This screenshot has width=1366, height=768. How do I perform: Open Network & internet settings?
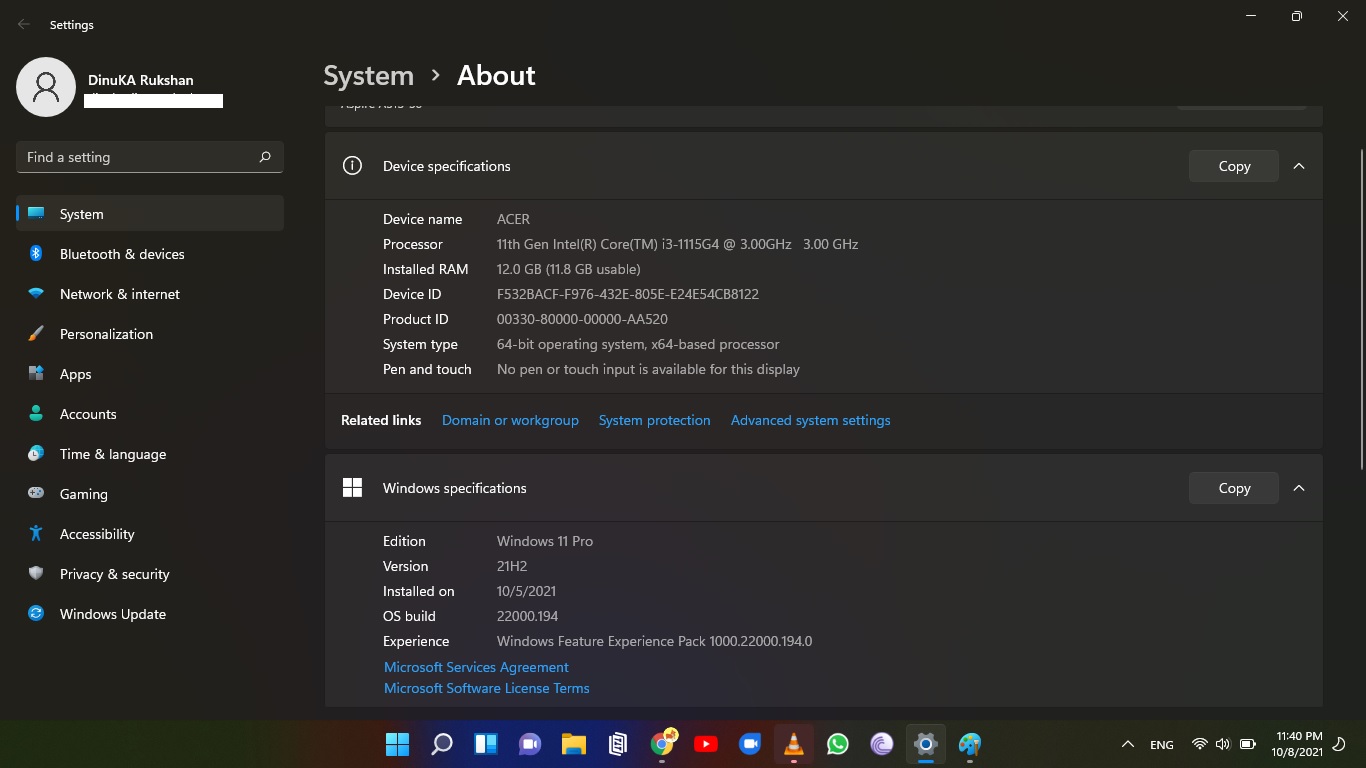150,294
